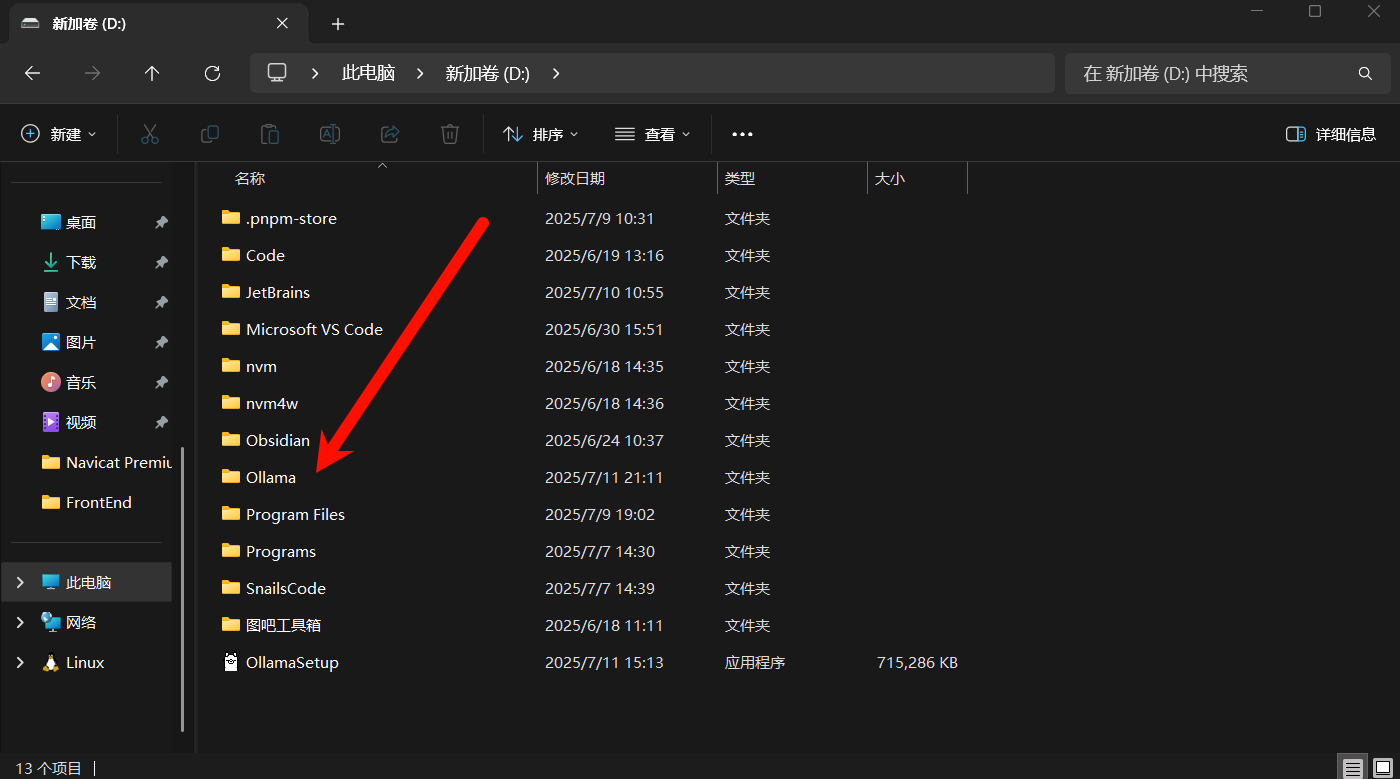Expand chevron between 此电脑 and 新加卷
Viewport: 1400px width, 779px height.
point(420,73)
